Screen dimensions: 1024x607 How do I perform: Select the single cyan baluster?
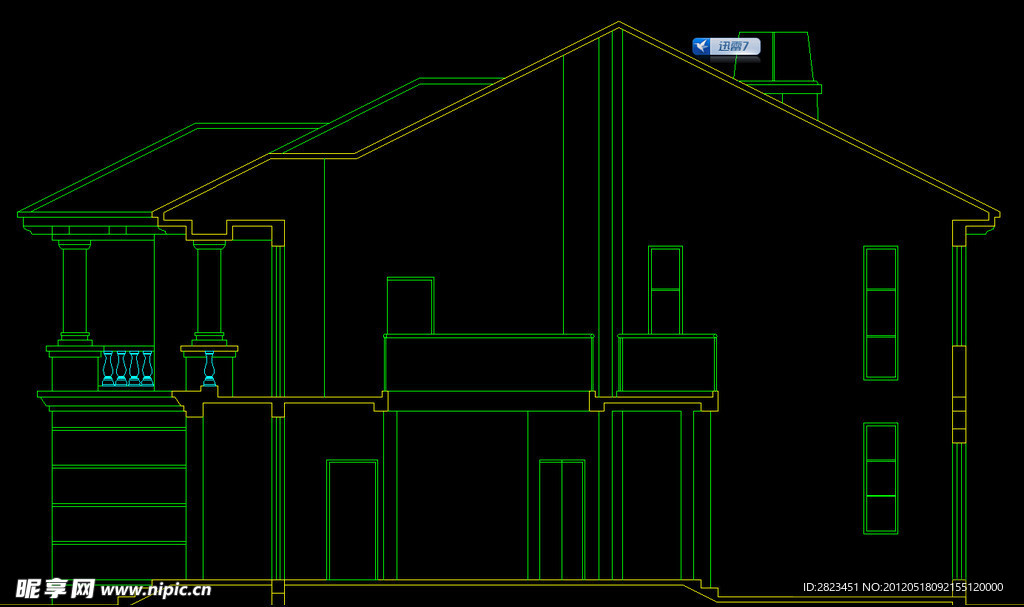coord(210,368)
